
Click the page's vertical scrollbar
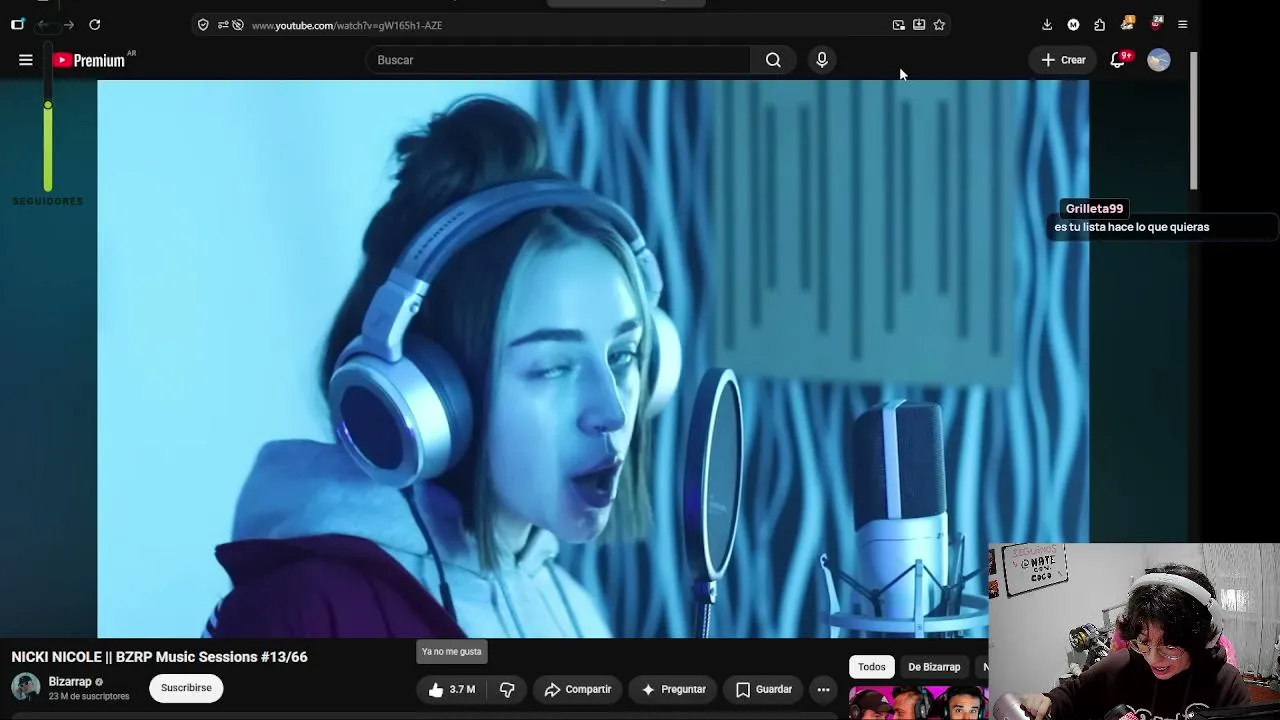click(1193, 120)
